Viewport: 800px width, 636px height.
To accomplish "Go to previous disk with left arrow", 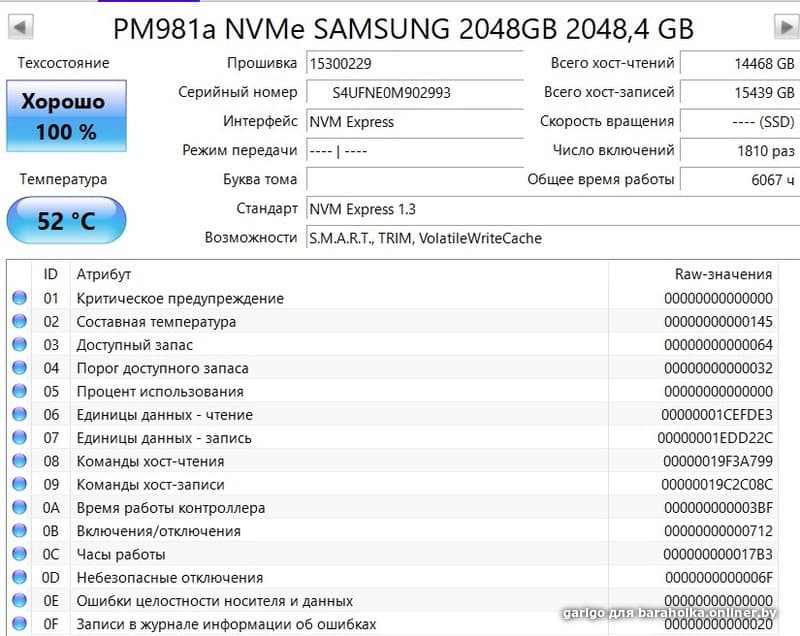I will click(x=21, y=27).
